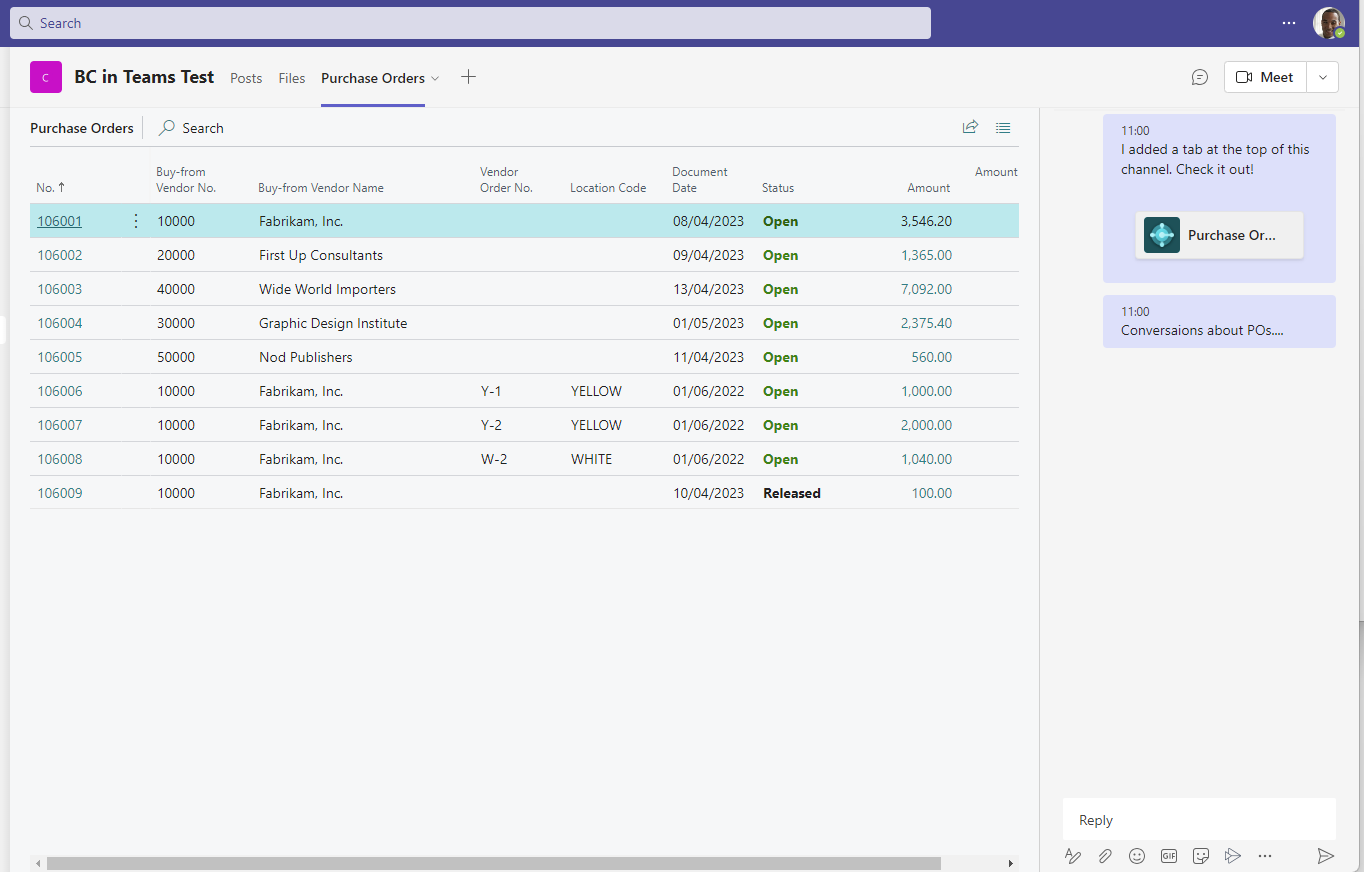
Task: Open the row actions menu for 106001
Action: click(x=136, y=221)
